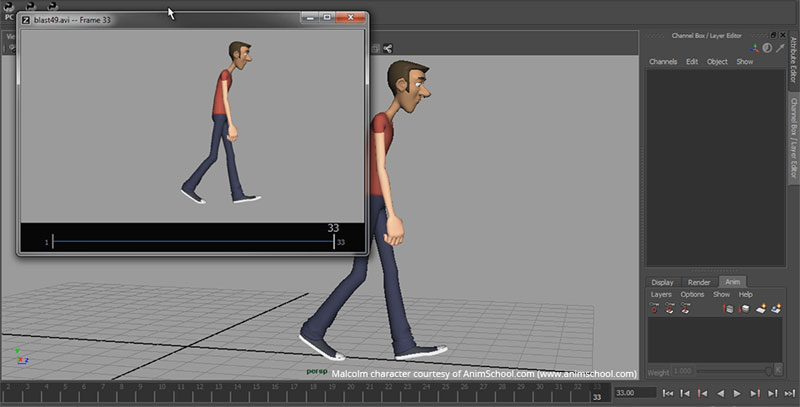This screenshot has width=800, height=407.
Task: Switch to the Display layer tab
Action: pyautogui.click(x=662, y=282)
